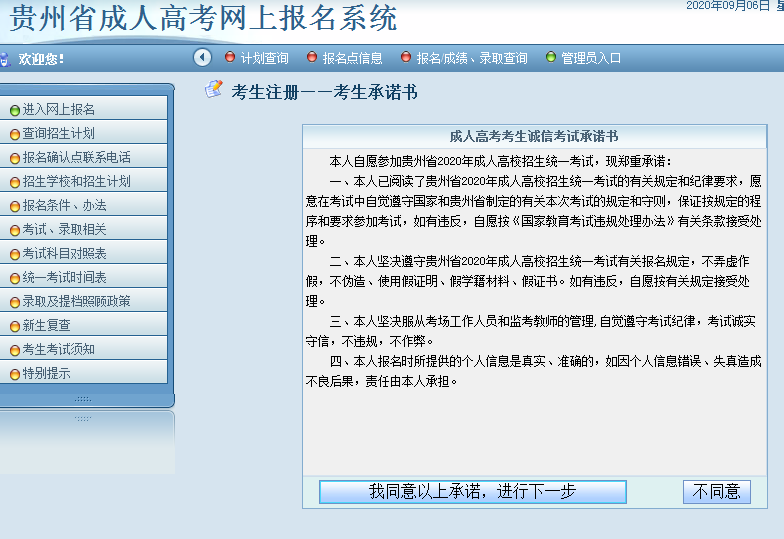Go to 招生学校和招生计划 sidebar item

(x=77, y=181)
